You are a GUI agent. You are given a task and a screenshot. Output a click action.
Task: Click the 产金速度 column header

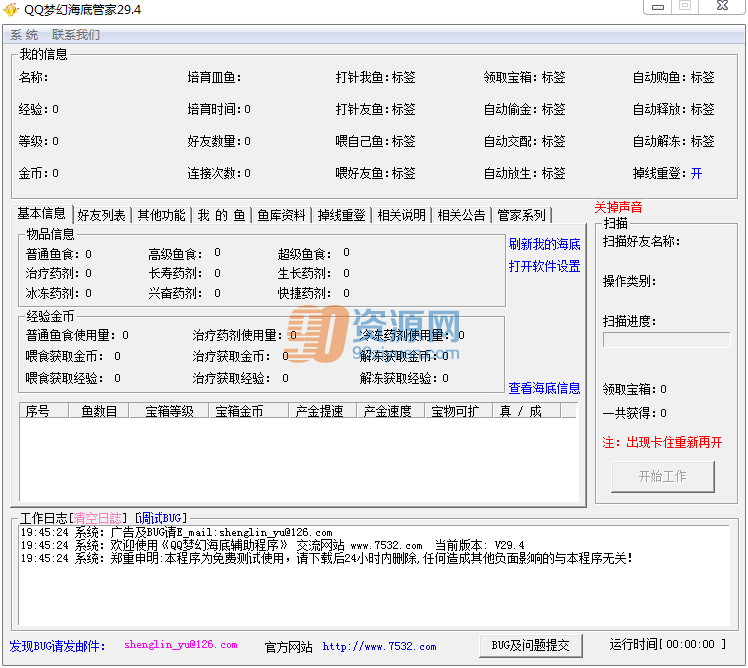(x=390, y=411)
